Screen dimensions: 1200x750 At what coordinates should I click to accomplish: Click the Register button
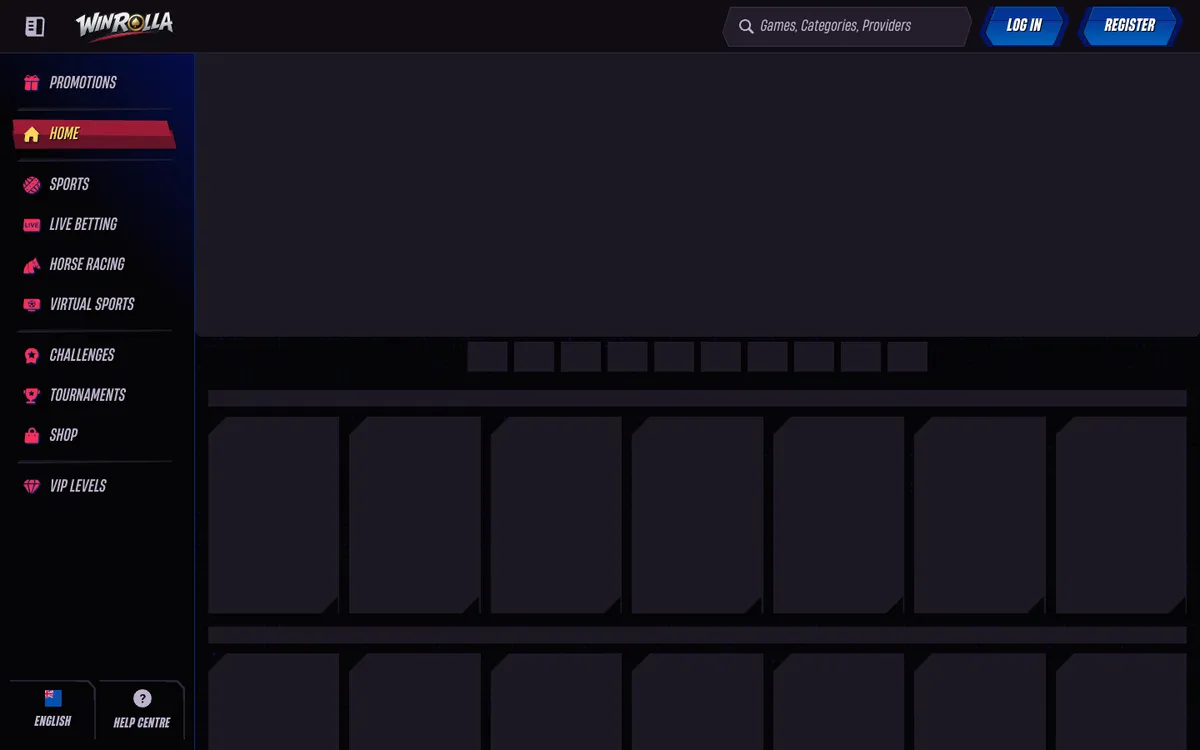click(x=1129, y=26)
